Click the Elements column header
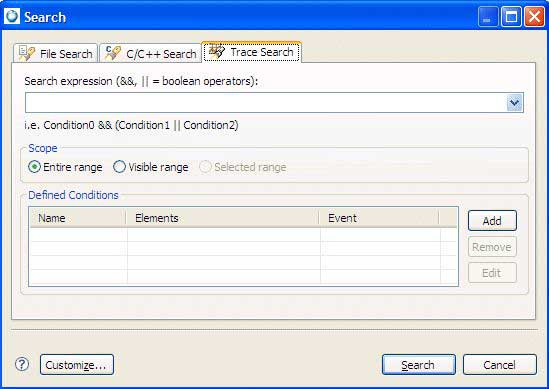Viewport: 549px width, 389px height. [x=223, y=218]
